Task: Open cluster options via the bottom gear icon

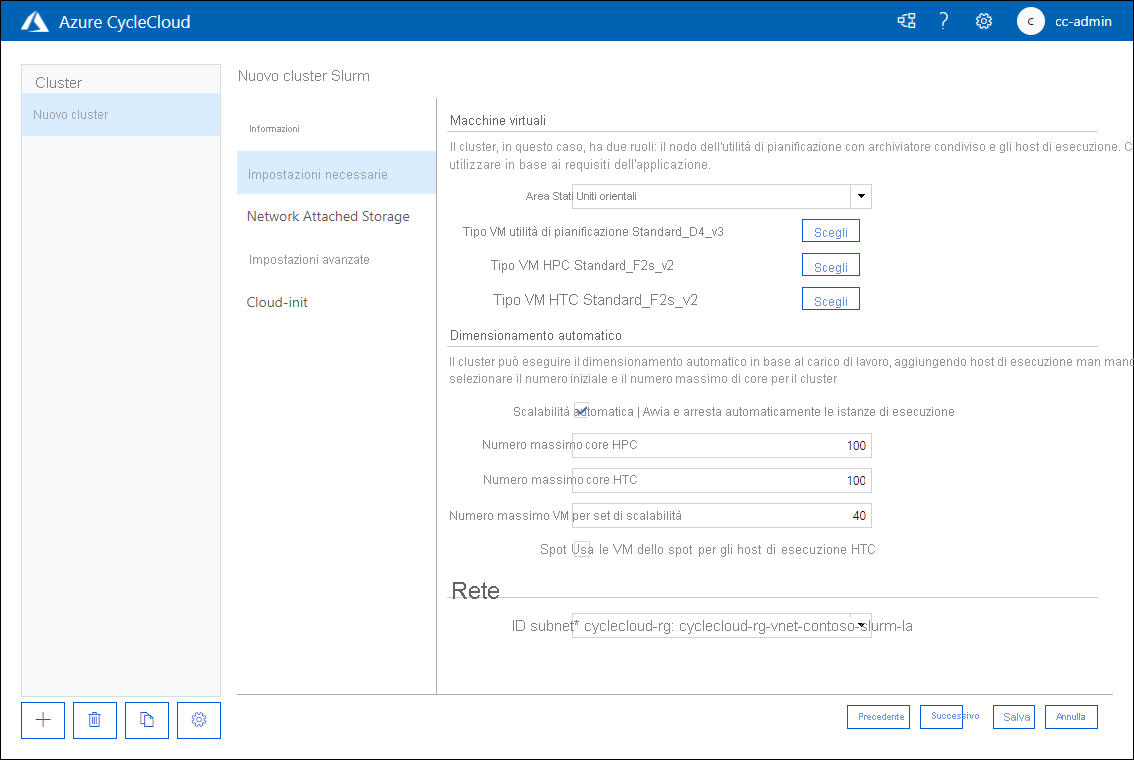Action: tap(198, 720)
